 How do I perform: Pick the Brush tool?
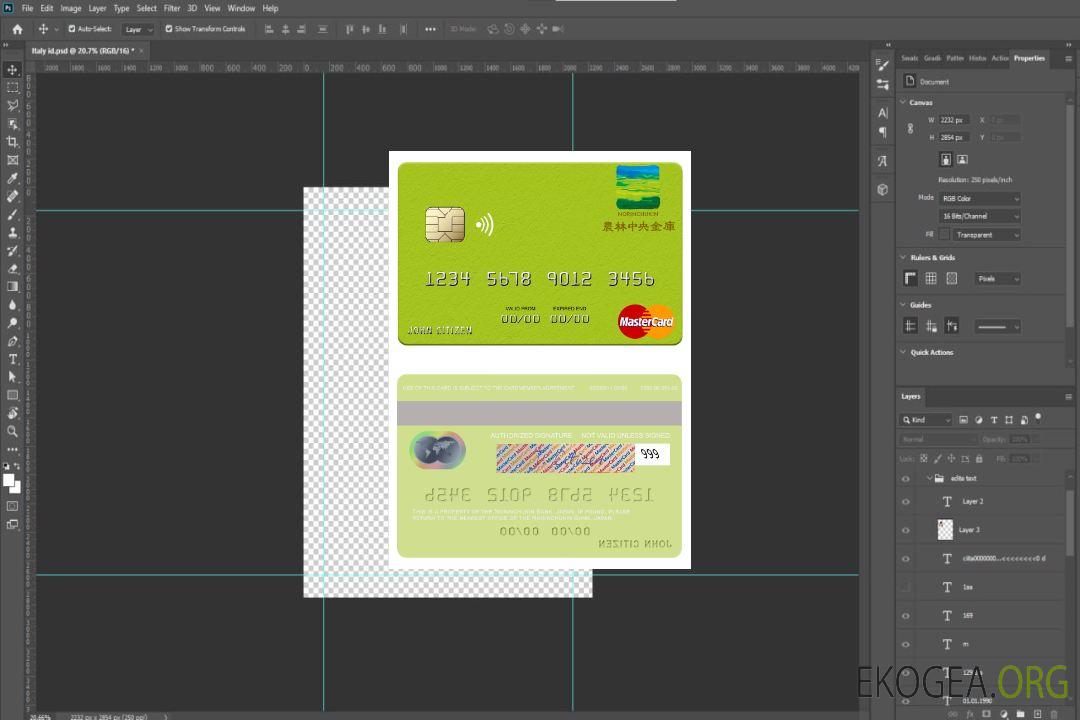(x=12, y=214)
